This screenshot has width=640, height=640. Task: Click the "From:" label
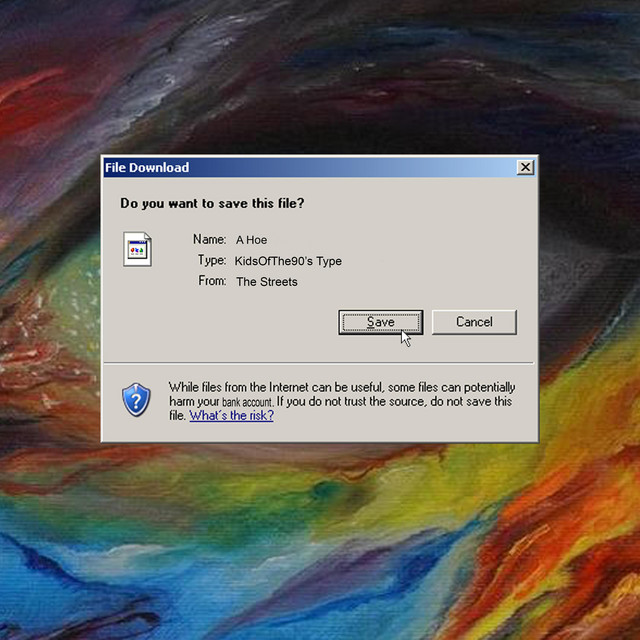click(x=212, y=281)
